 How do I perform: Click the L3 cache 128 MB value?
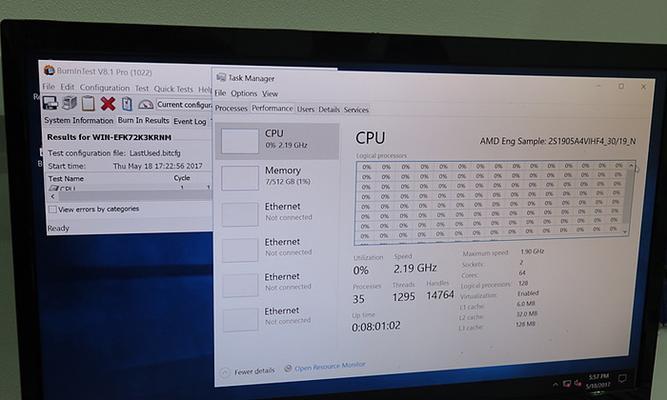[525, 324]
